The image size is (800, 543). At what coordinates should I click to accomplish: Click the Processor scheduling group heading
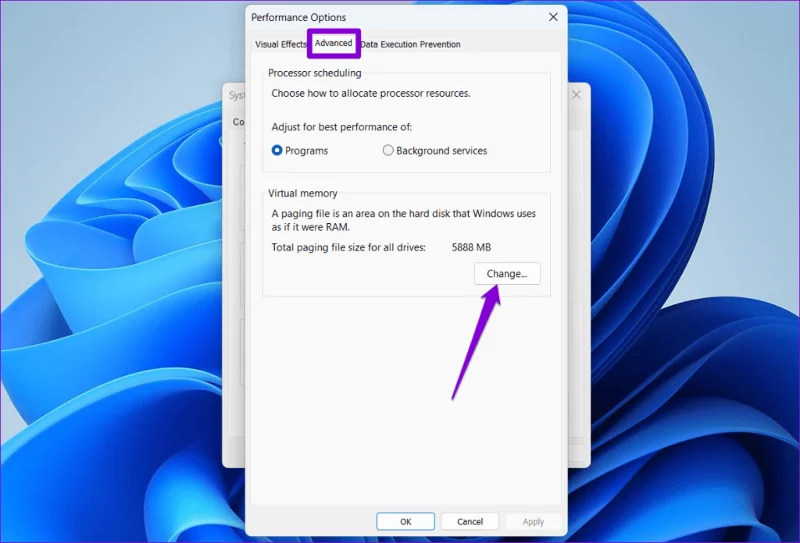[x=315, y=73]
